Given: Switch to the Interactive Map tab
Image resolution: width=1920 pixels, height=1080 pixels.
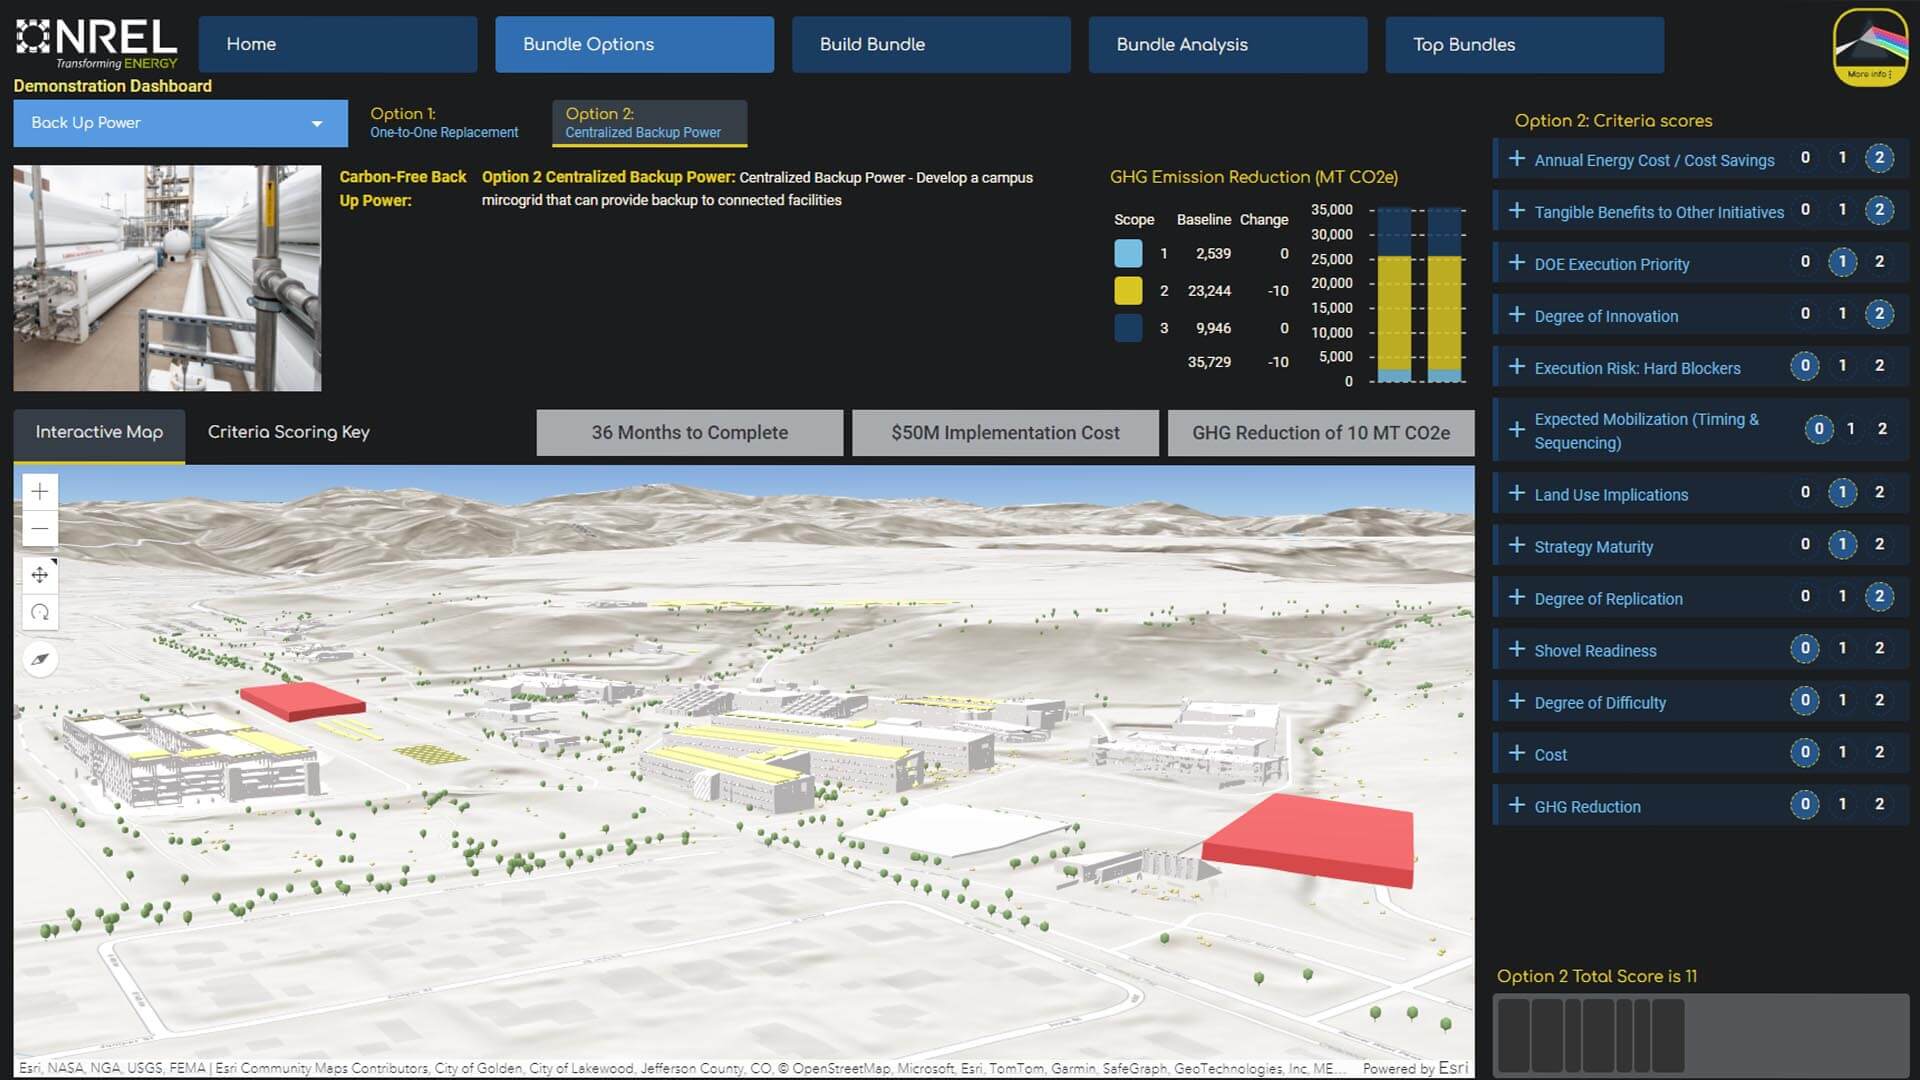Looking at the screenshot, I should 99,431.
